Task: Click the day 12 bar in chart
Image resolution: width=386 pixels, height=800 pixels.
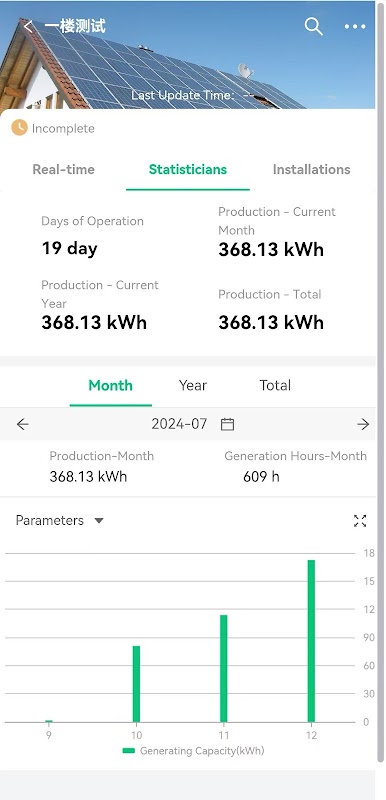Action: tap(311, 641)
